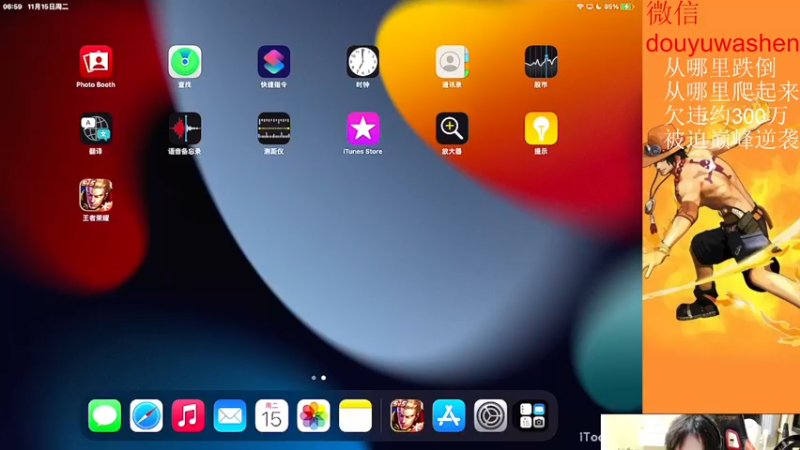Click the streamer webcam thumbnail
Screen dimensions: 800x450
tap(700, 432)
